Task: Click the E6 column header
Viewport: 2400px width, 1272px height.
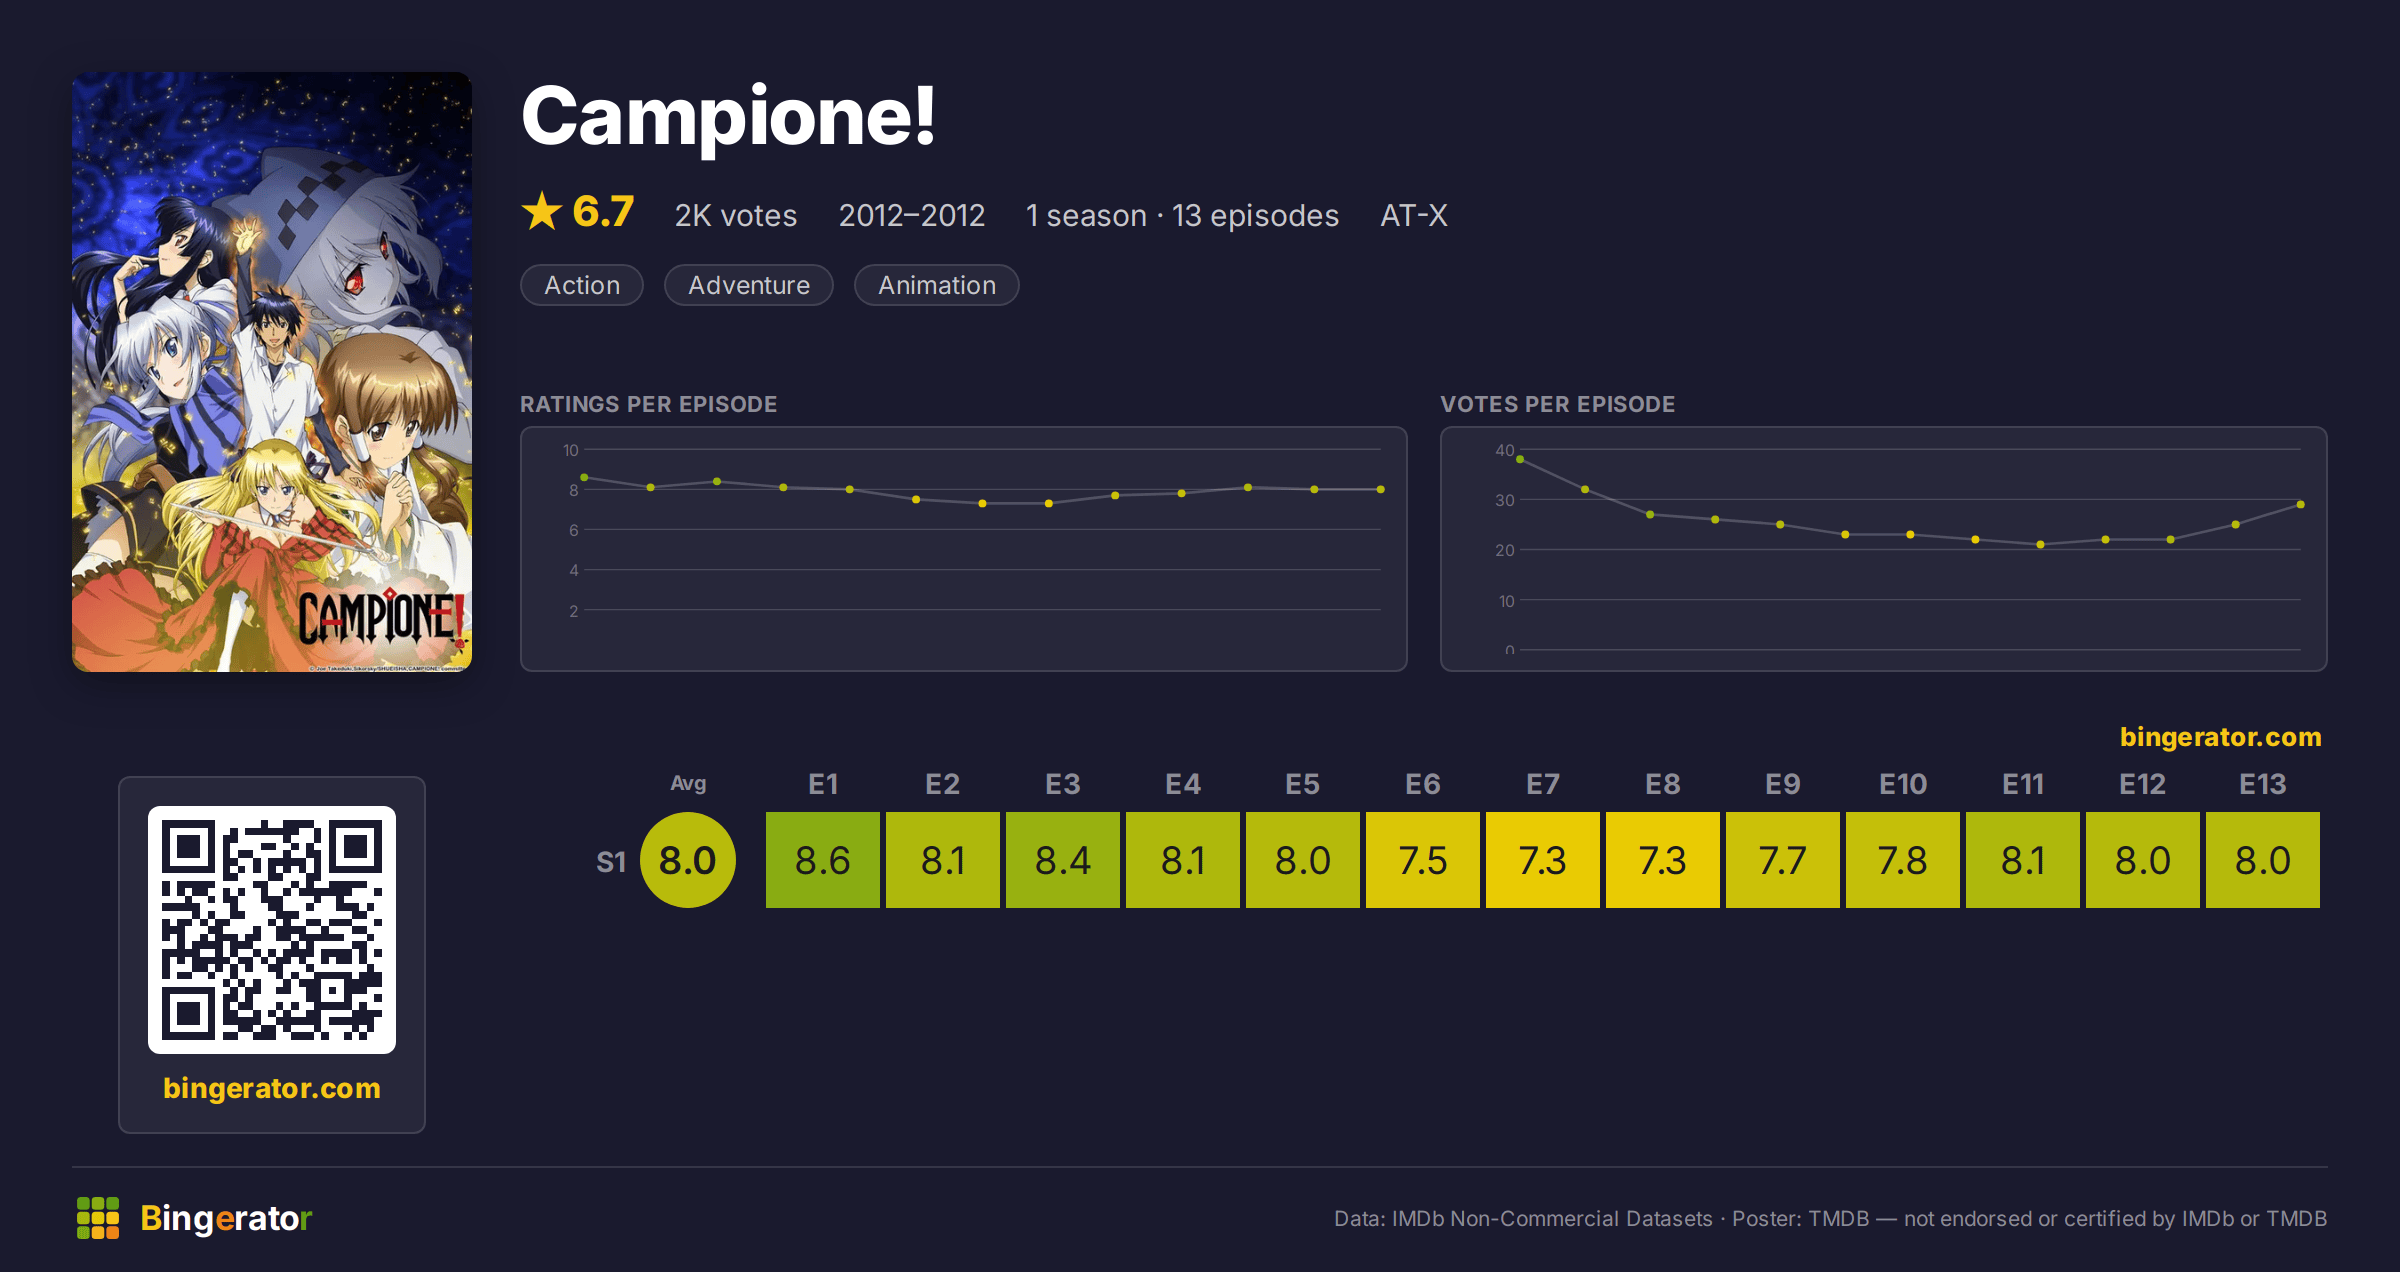Action: (1423, 784)
